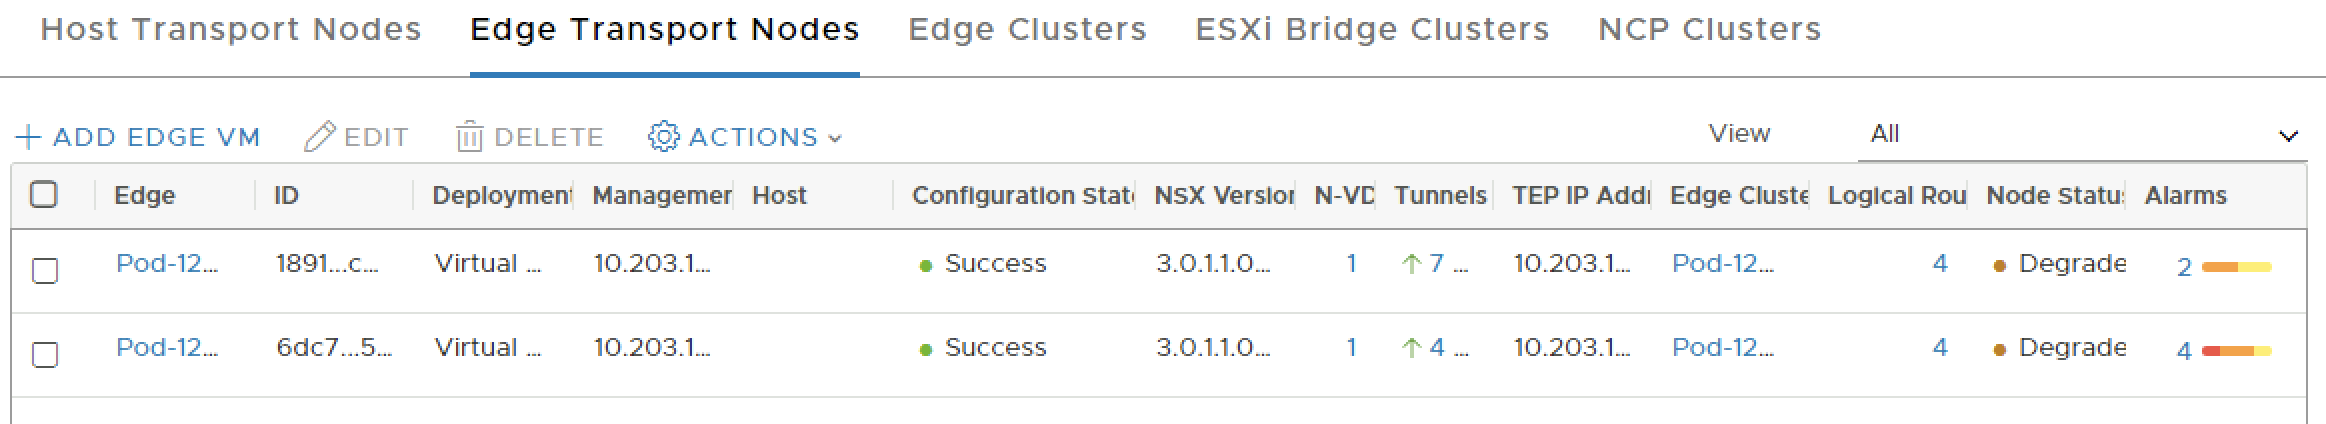Click the gear Actions icon

663,137
